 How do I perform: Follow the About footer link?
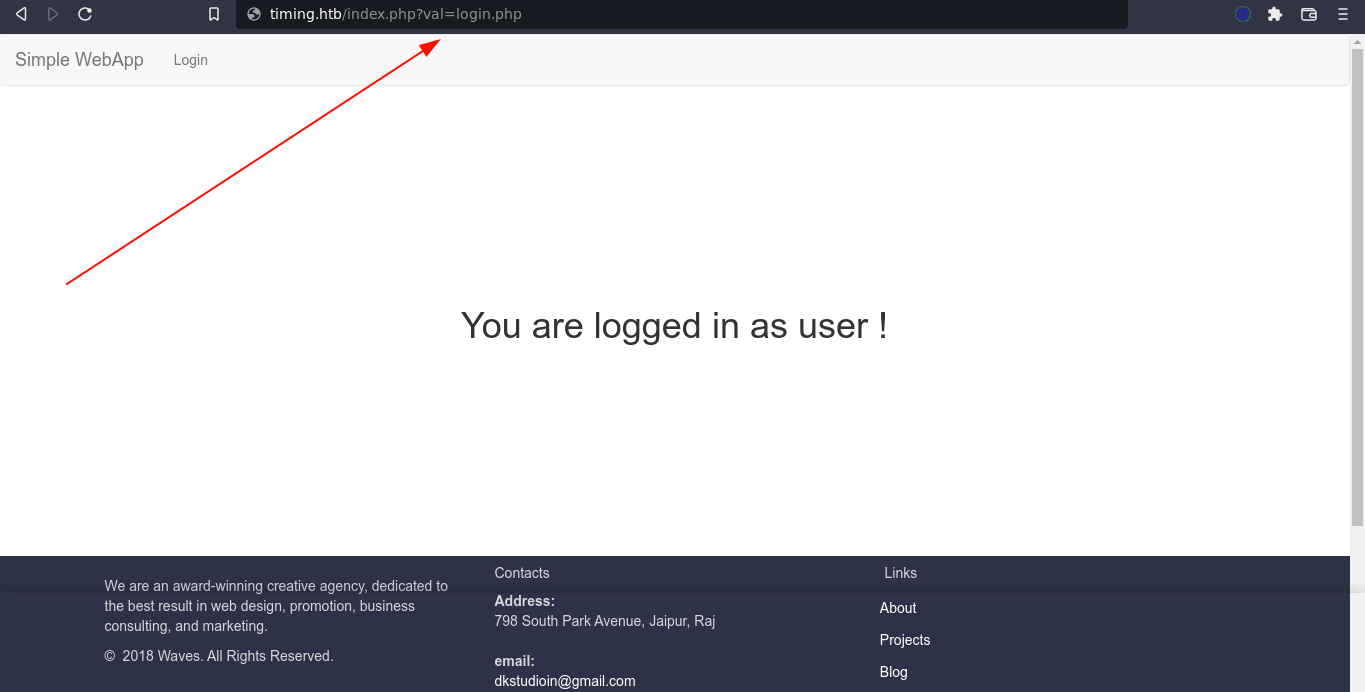(898, 608)
